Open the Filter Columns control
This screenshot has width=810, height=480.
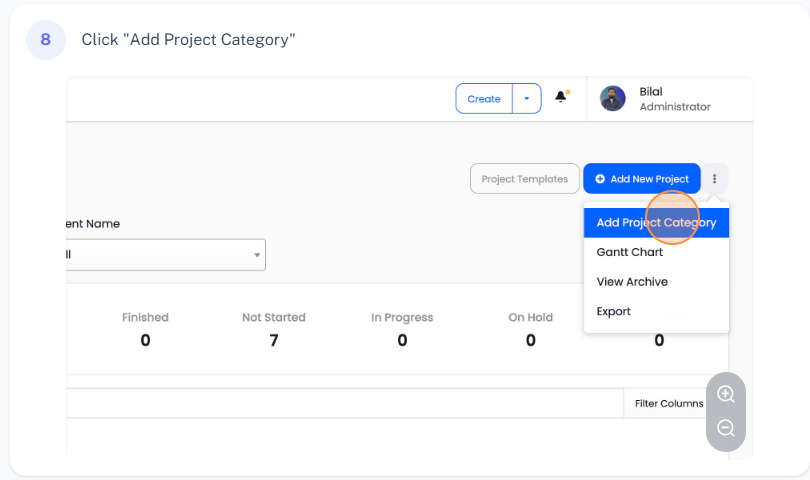[669, 403]
